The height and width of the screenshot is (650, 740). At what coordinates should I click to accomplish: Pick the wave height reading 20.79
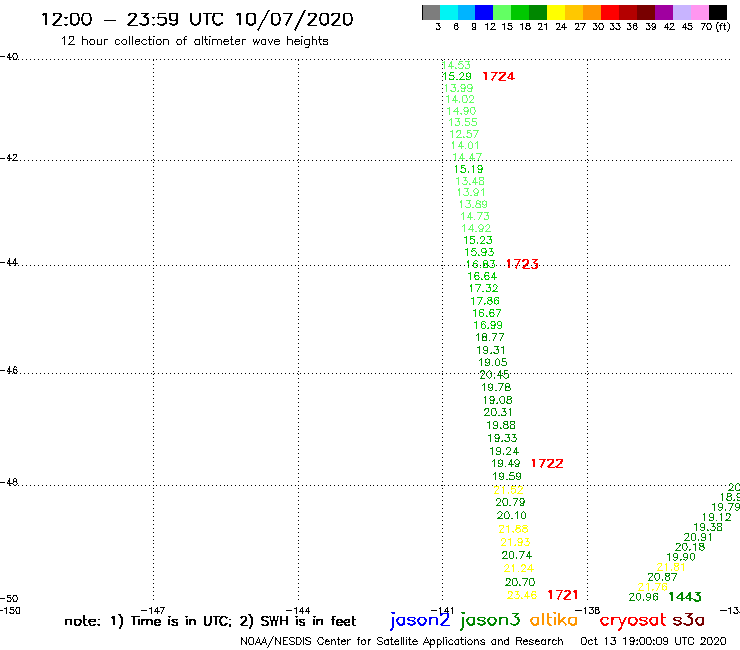tap(510, 503)
